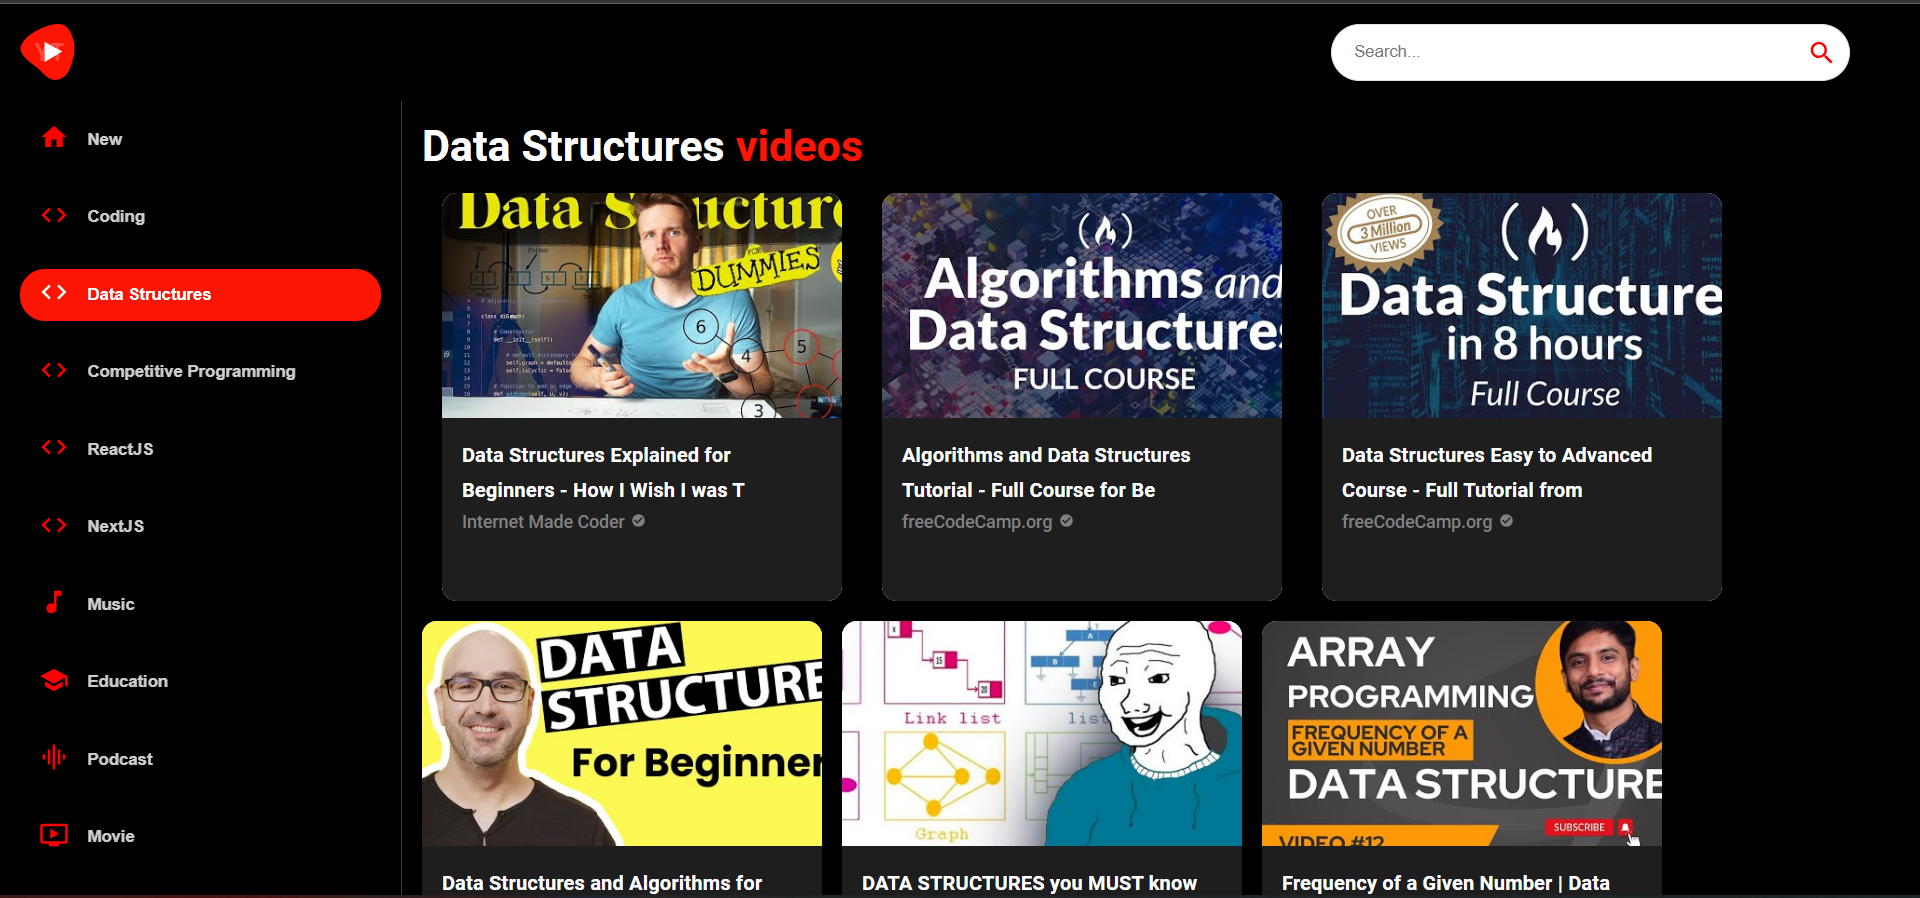Open 'Algorithms and Data Structures Tutorial' title
The image size is (1920, 898).
pyautogui.click(x=1046, y=472)
